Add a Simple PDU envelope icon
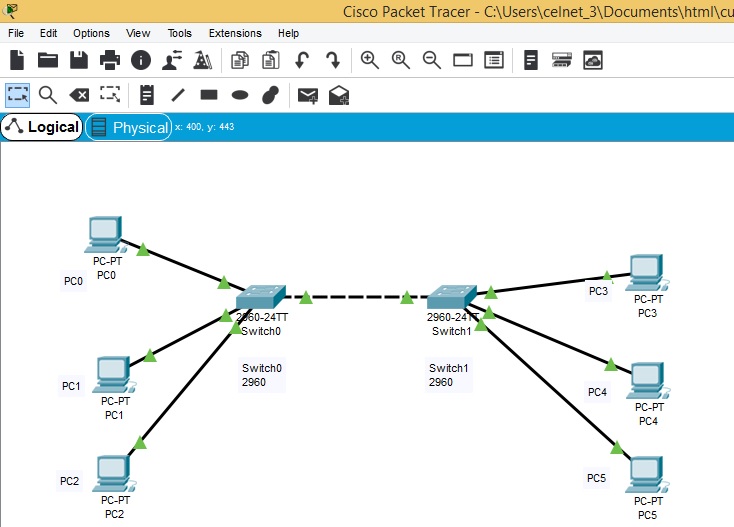734x527 pixels. point(308,95)
